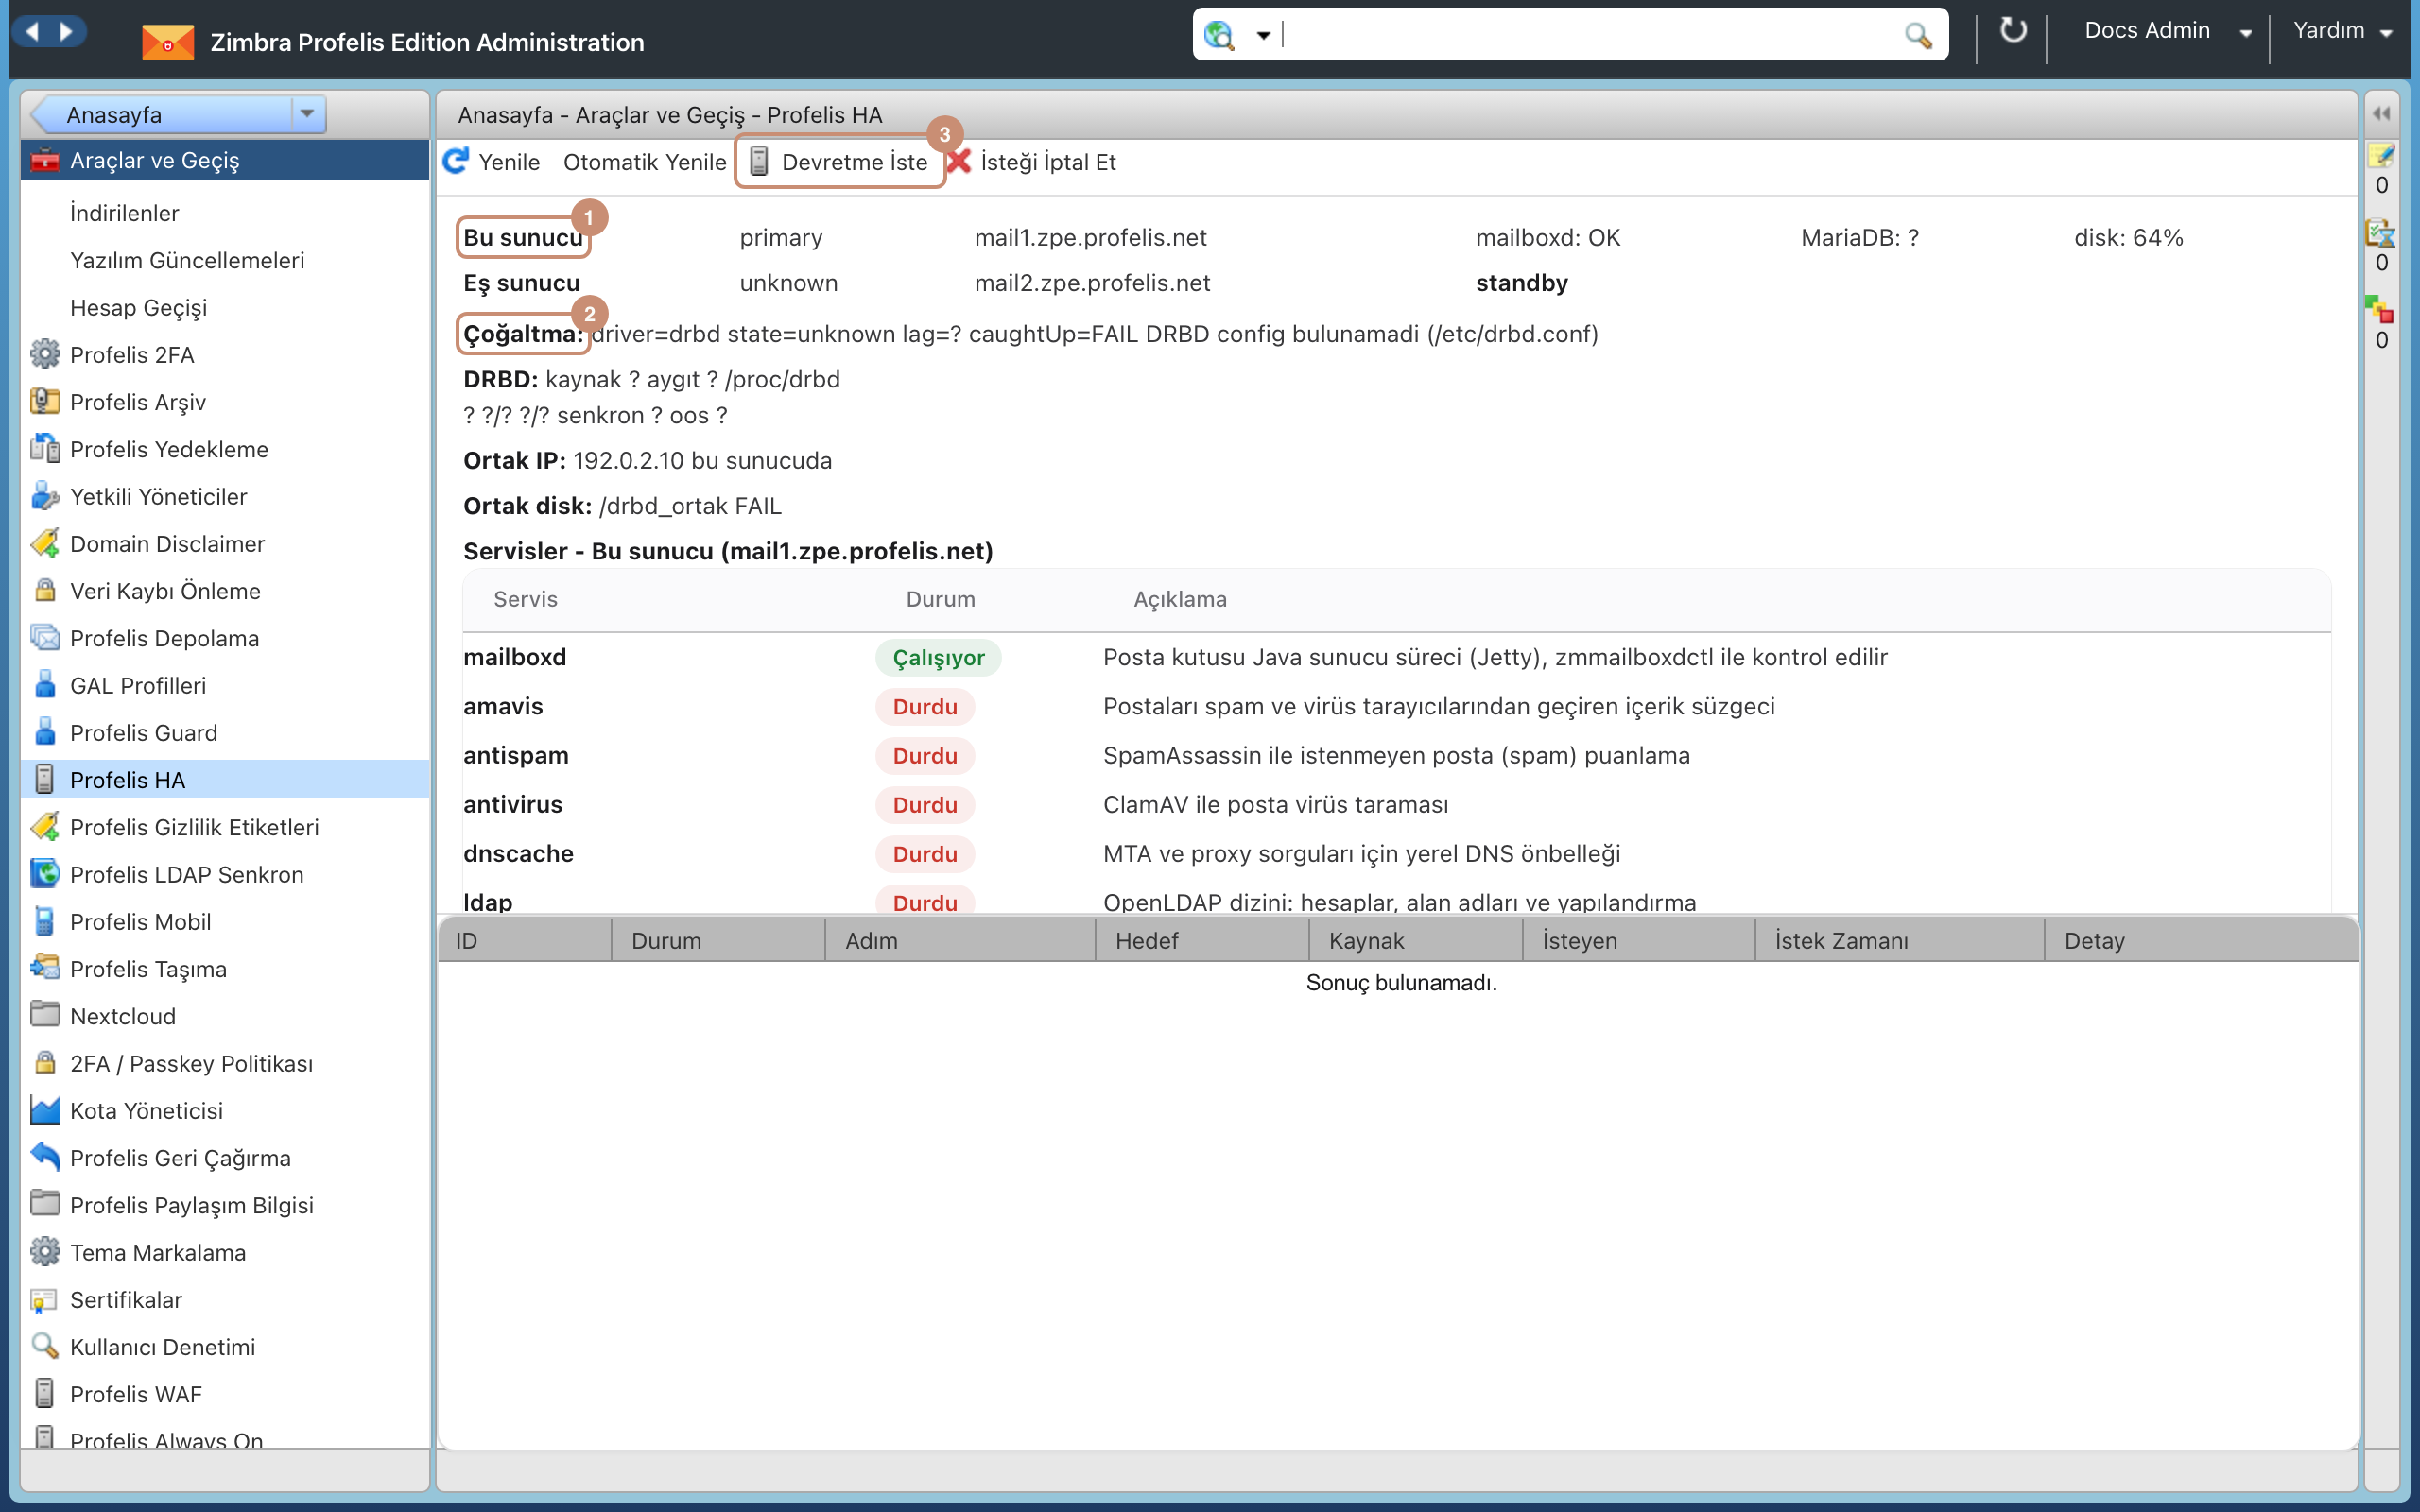The width and height of the screenshot is (2420, 1512).
Task: Toggle Otomatik Yenile auto refresh
Action: [644, 162]
